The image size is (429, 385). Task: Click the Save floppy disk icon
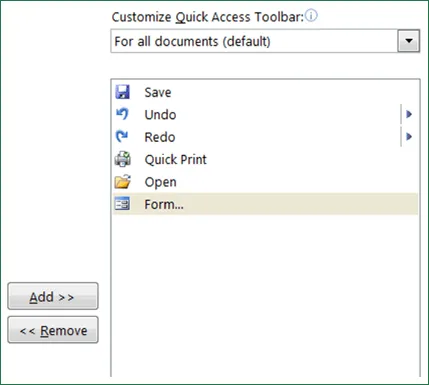122,92
